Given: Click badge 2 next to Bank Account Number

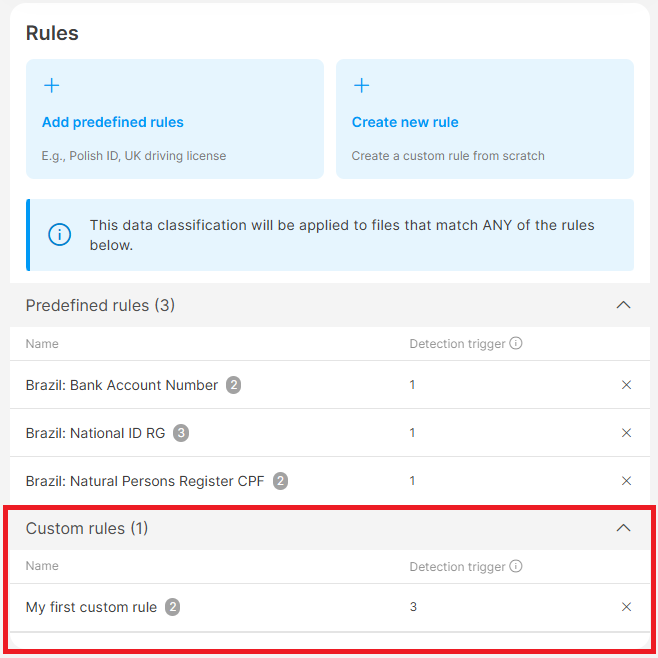Looking at the screenshot, I should click(x=233, y=385).
